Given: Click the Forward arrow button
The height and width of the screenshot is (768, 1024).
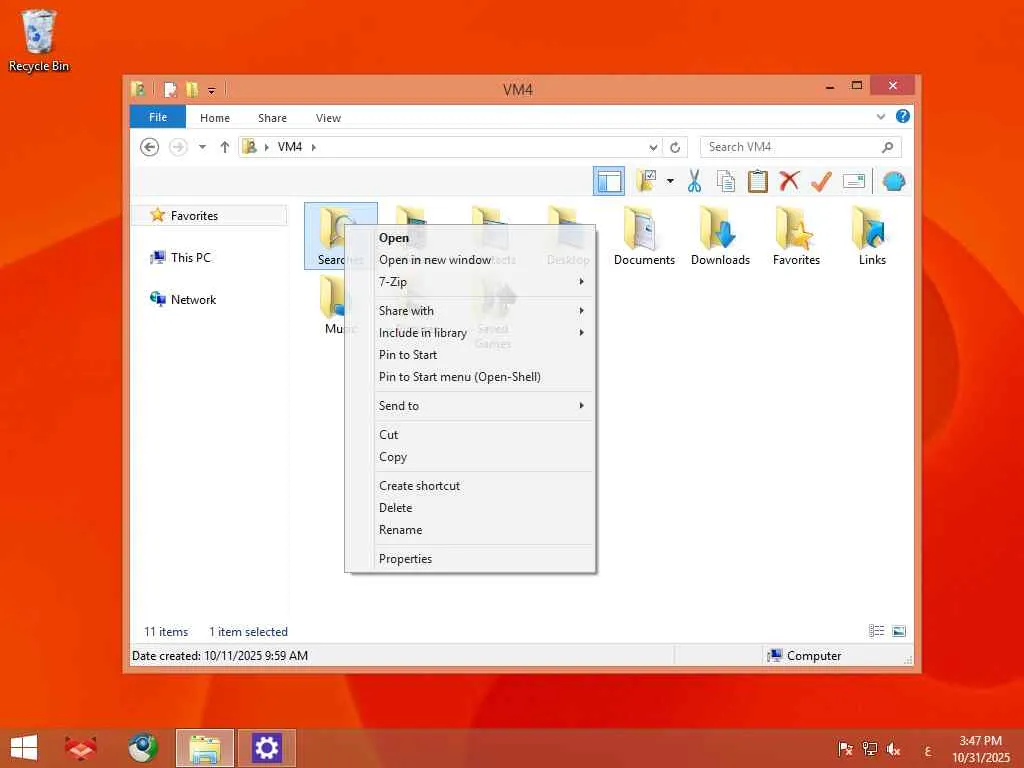Looking at the screenshot, I should [x=178, y=147].
